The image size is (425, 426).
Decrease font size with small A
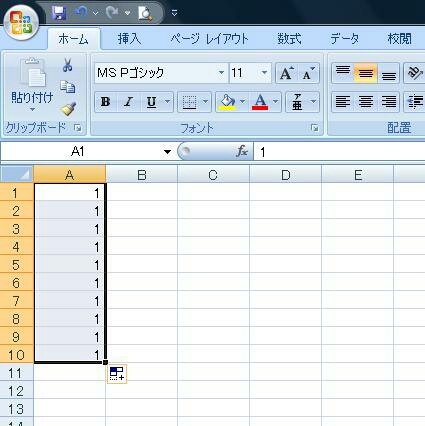[x=309, y=73]
